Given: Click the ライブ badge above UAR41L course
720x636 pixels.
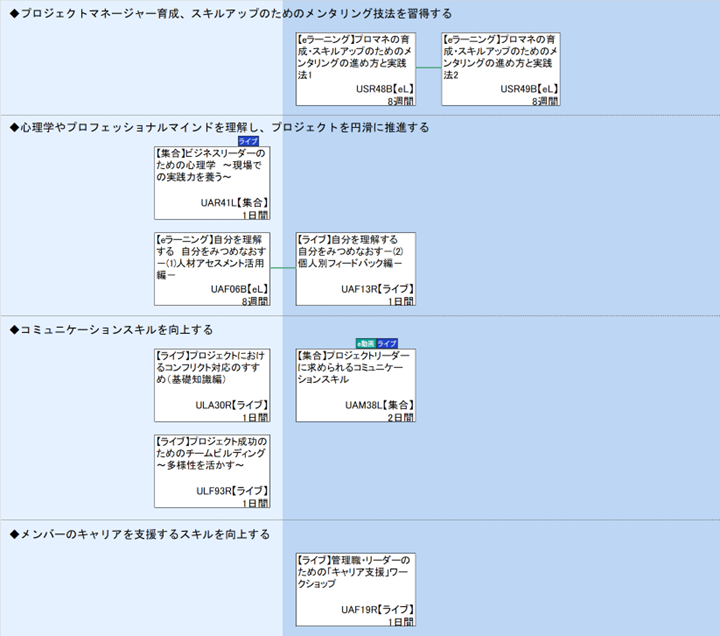Looking at the screenshot, I should pos(248,141).
